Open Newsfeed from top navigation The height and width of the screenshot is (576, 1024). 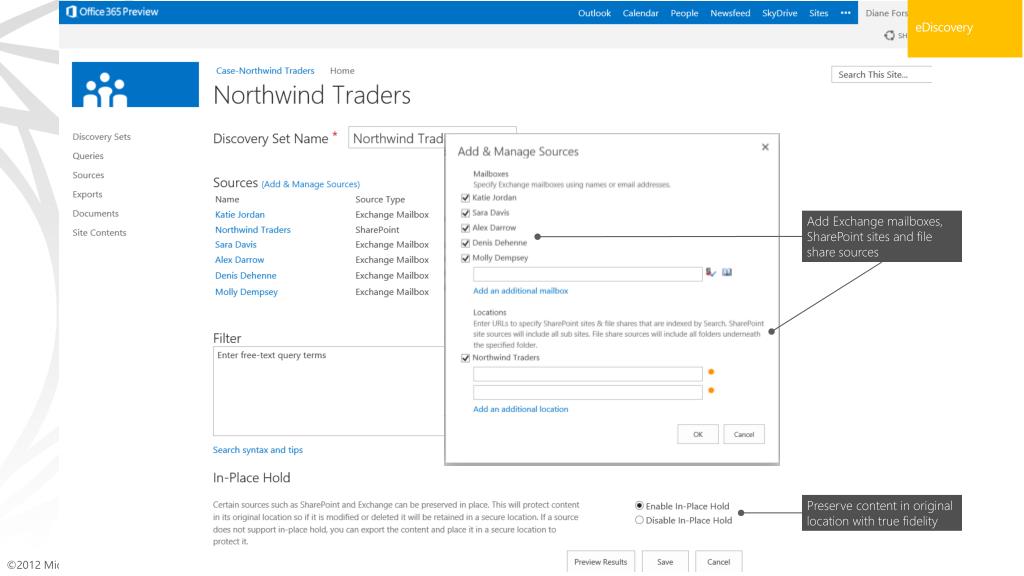(730, 13)
